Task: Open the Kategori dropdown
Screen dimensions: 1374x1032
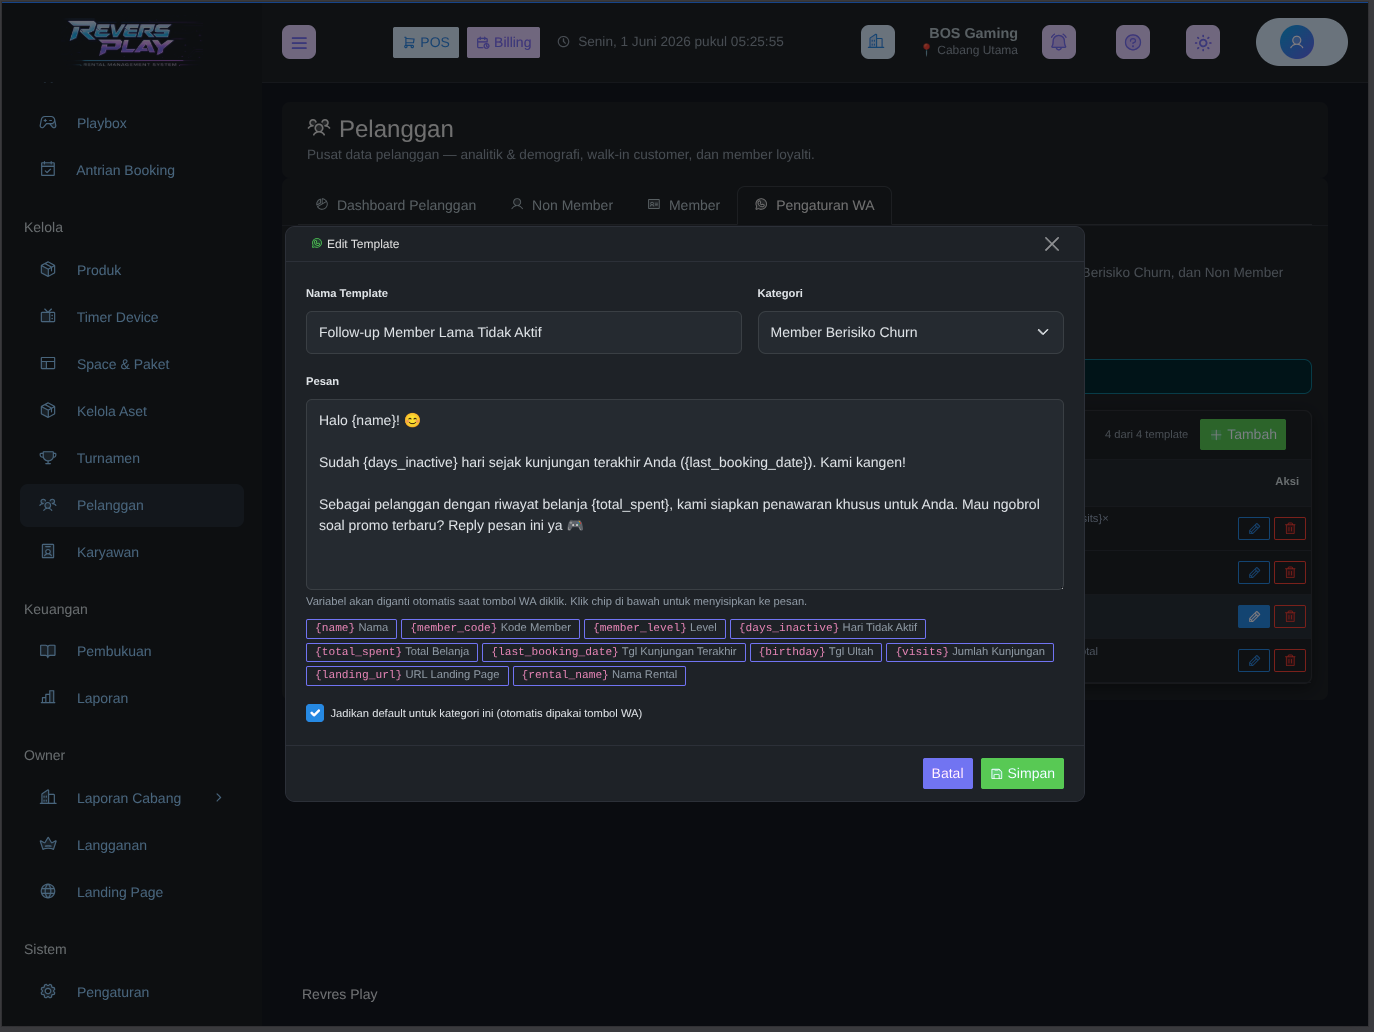Action: [x=911, y=332]
